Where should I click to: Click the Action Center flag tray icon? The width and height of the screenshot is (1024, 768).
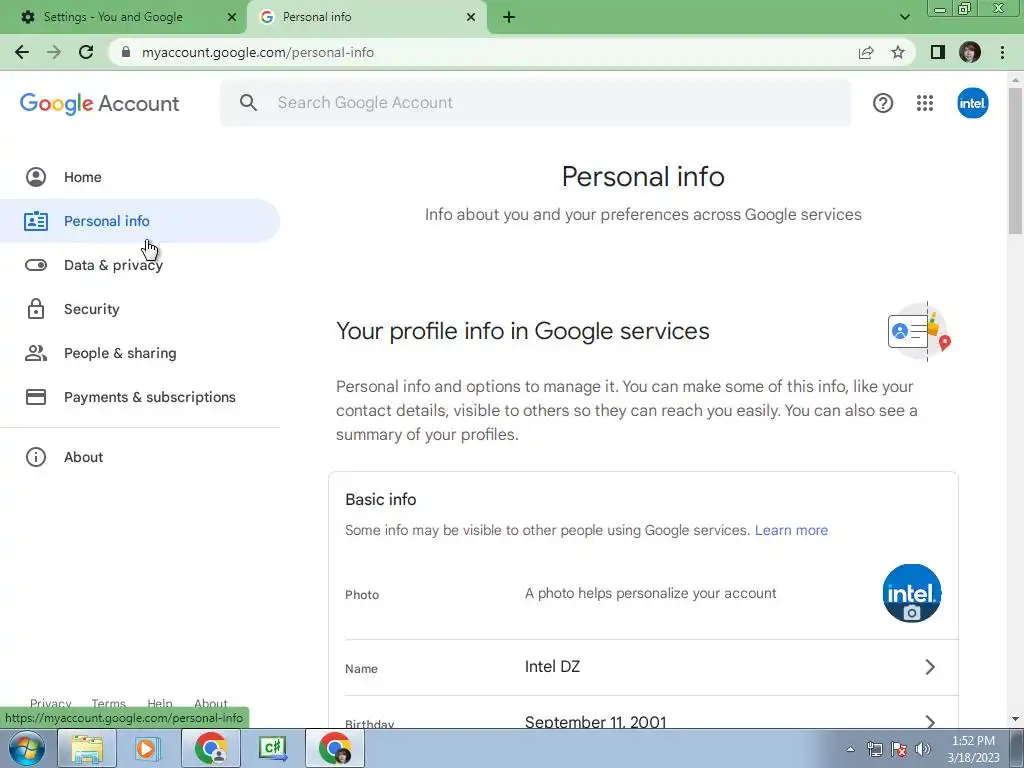tap(899, 749)
